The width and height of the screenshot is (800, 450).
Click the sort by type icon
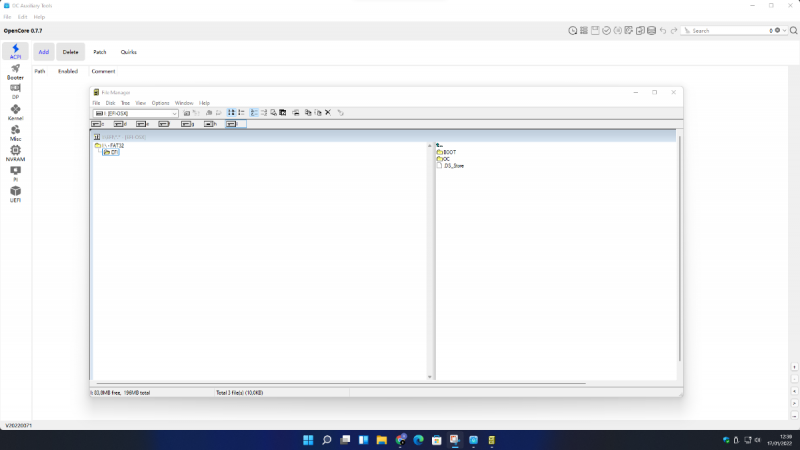[x=264, y=113]
